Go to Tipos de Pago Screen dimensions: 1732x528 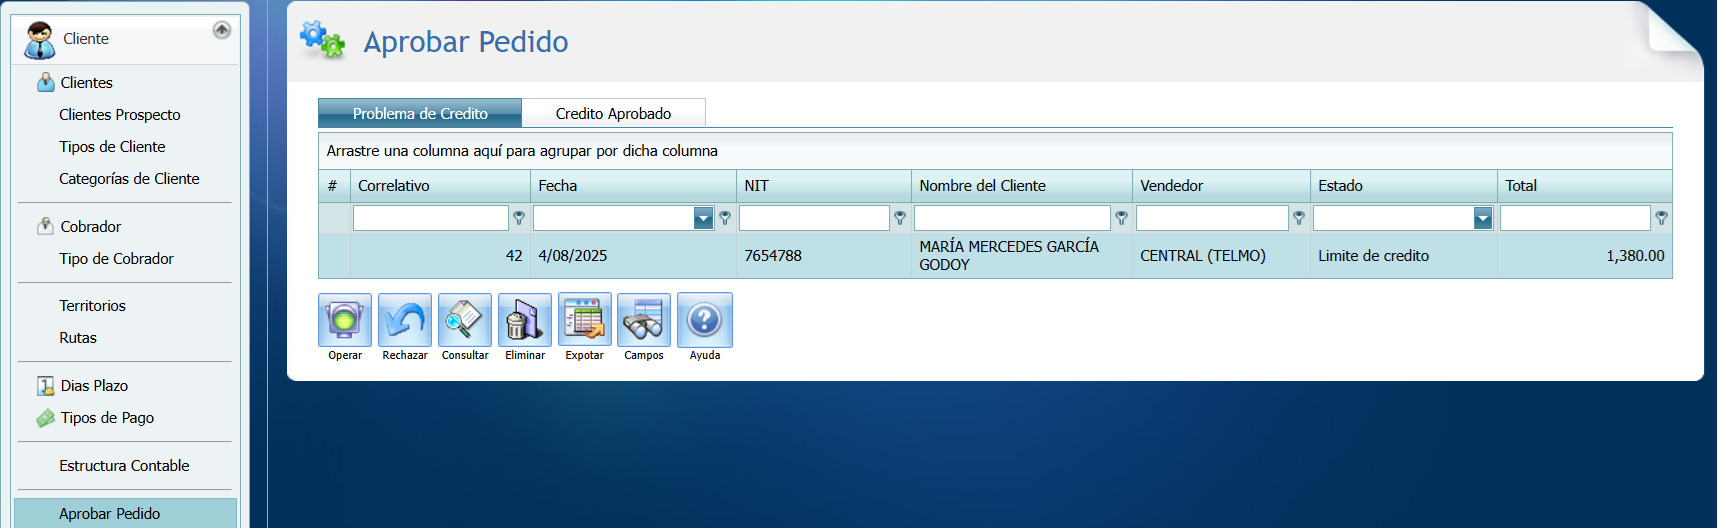(107, 418)
